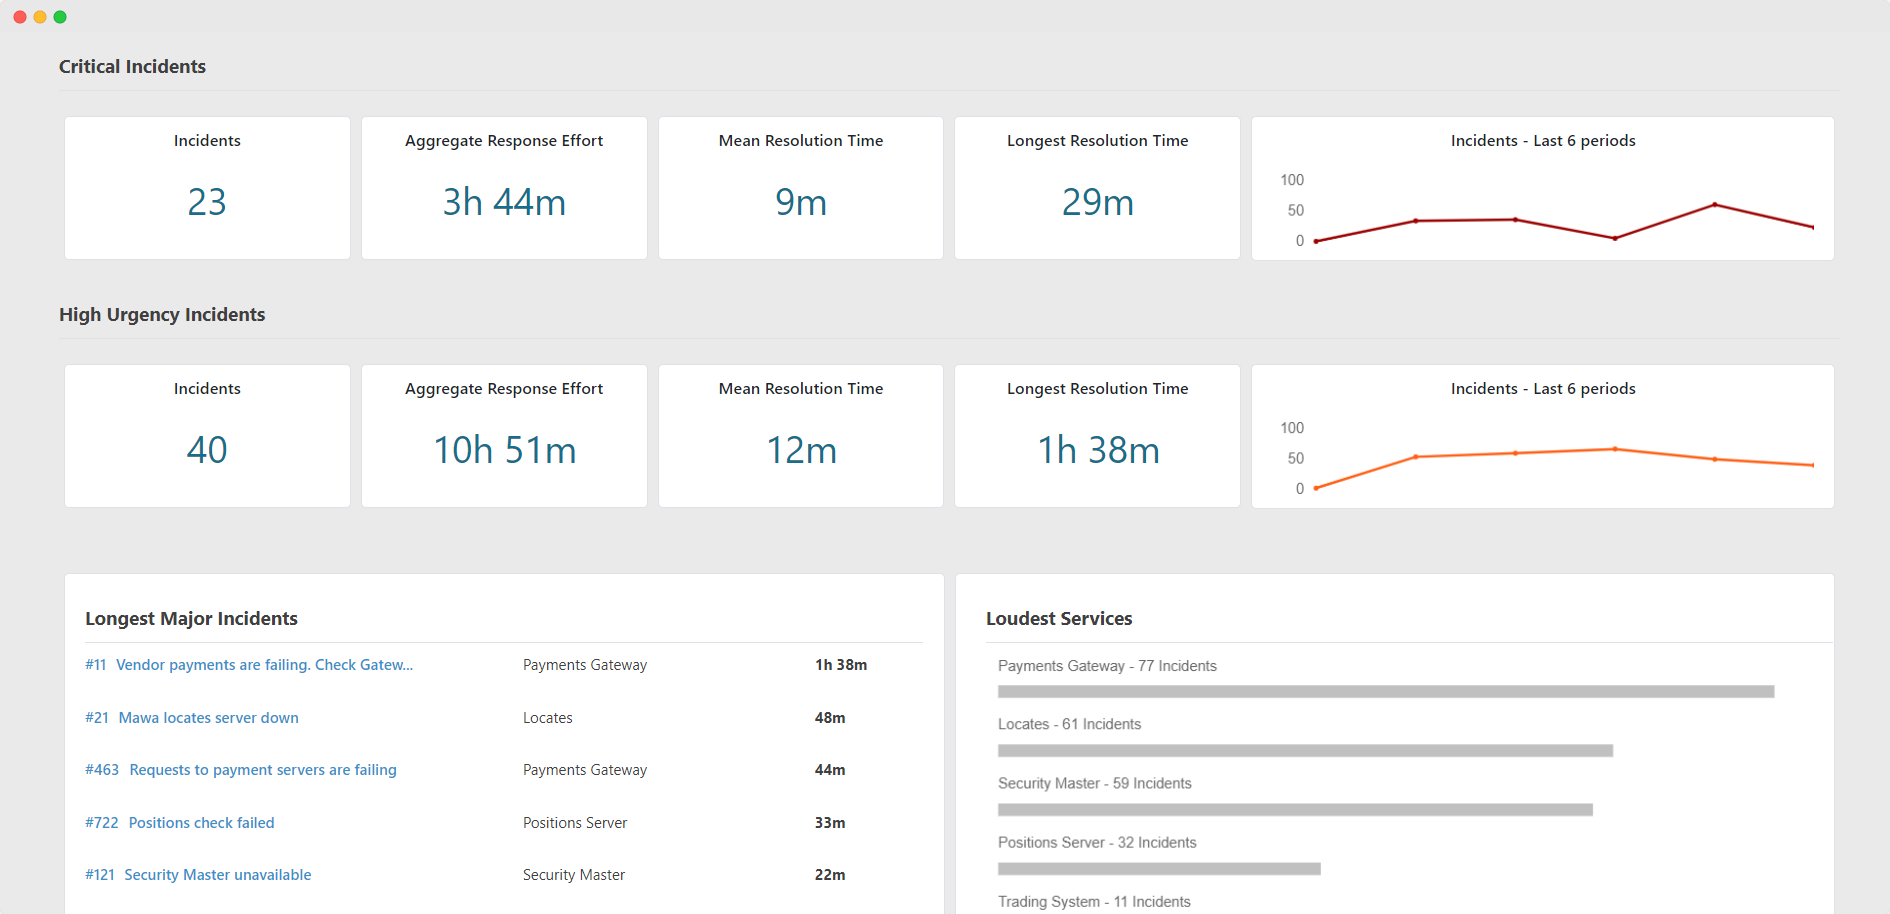This screenshot has height=914, width=1890.
Task: Open incident #121 Security Master unavailable
Action: (198, 875)
